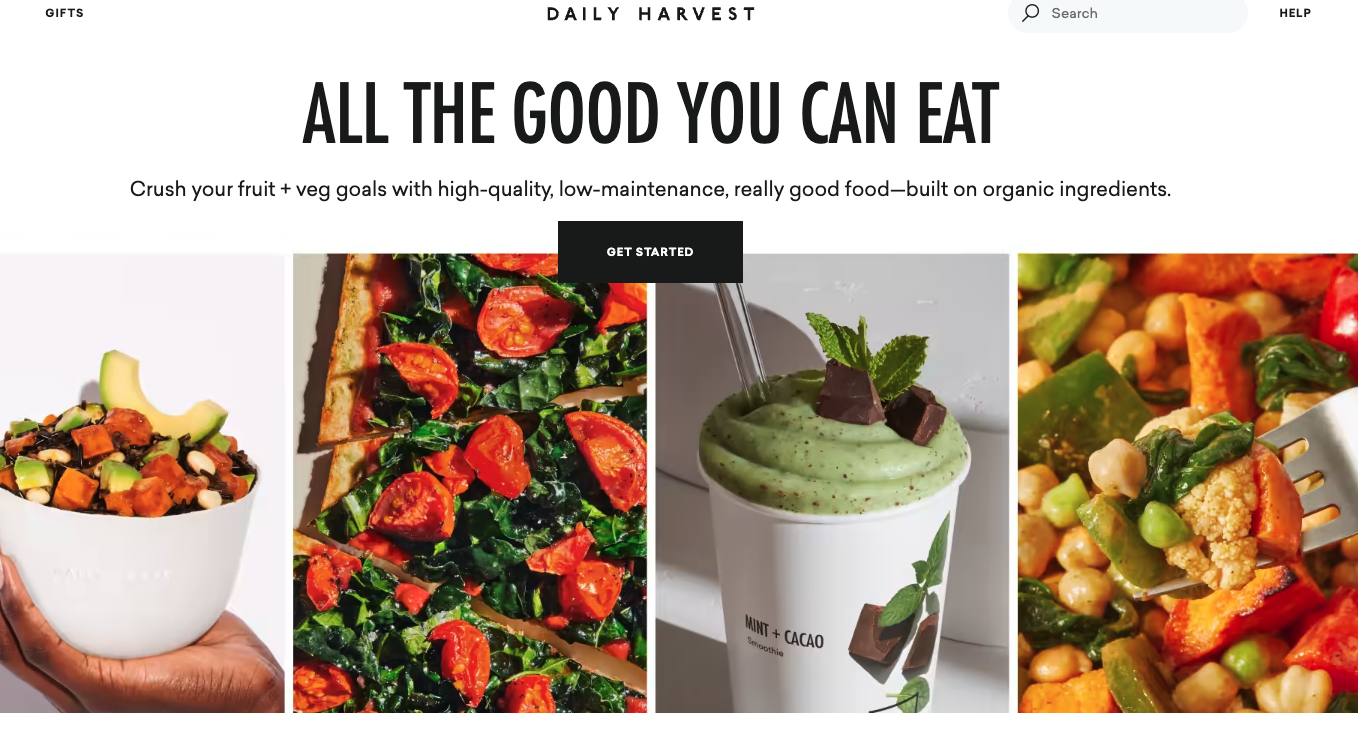Select the Mint + Cacao smoothie photo
Image resolution: width=1358 pixels, height=740 pixels.
tap(832, 483)
